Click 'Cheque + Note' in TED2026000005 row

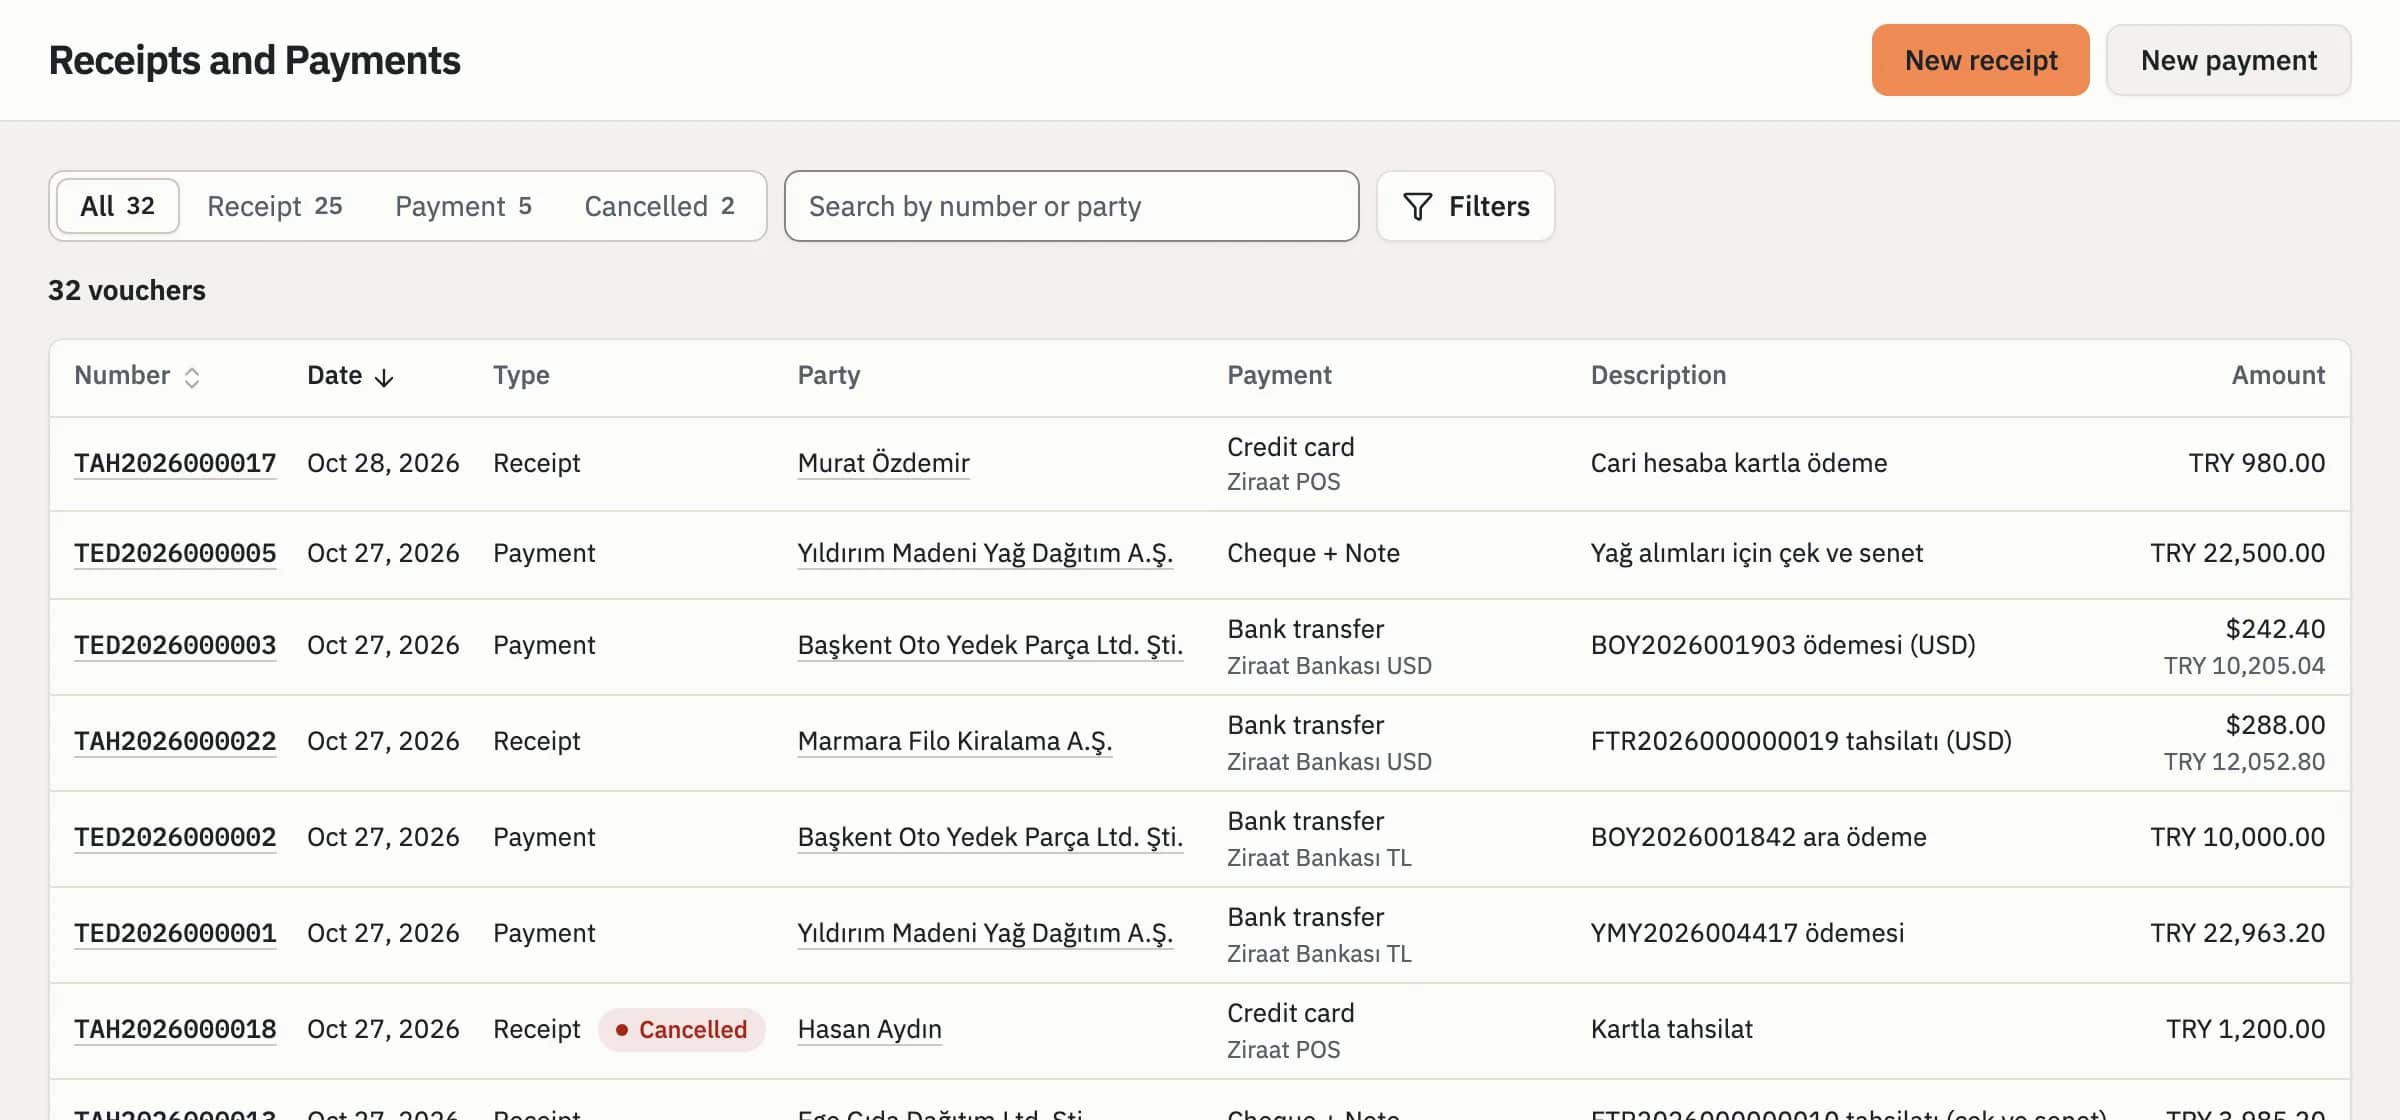pos(1313,553)
